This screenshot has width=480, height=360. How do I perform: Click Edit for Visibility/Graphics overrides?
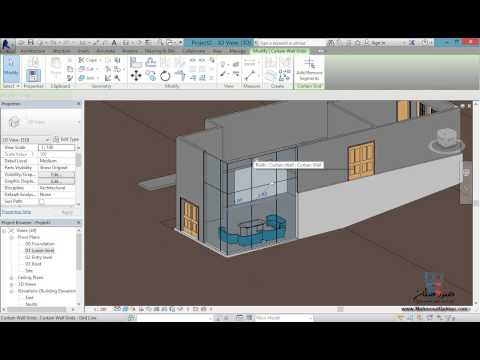(56, 174)
